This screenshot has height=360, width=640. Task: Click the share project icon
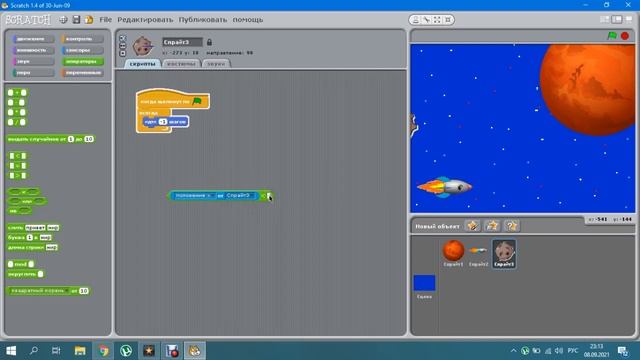tap(89, 20)
